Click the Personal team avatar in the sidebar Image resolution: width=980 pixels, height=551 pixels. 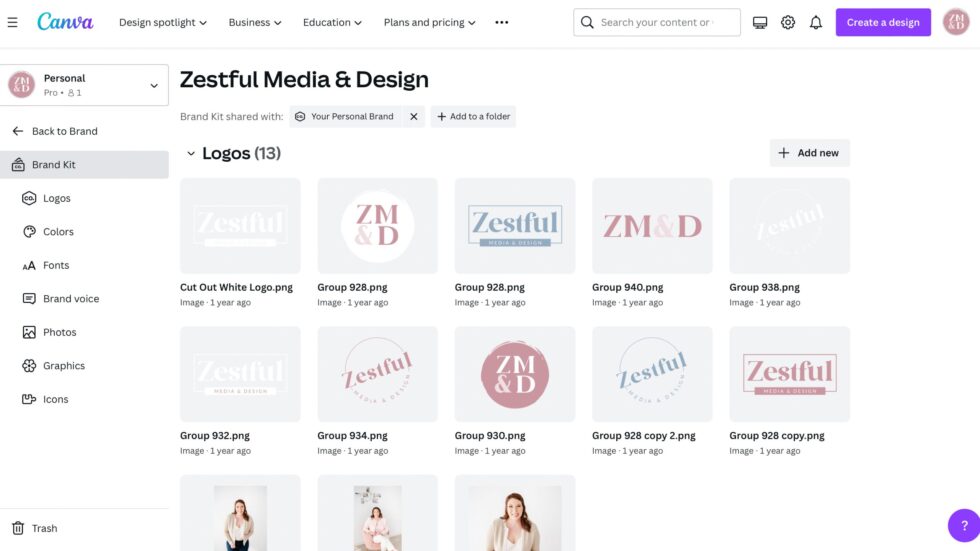(21, 84)
